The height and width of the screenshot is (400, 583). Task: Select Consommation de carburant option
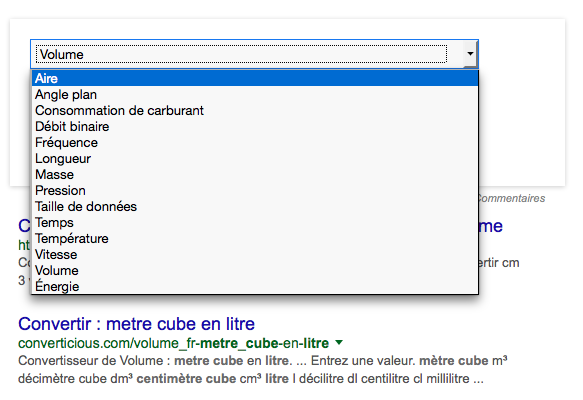click(x=255, y=110)
